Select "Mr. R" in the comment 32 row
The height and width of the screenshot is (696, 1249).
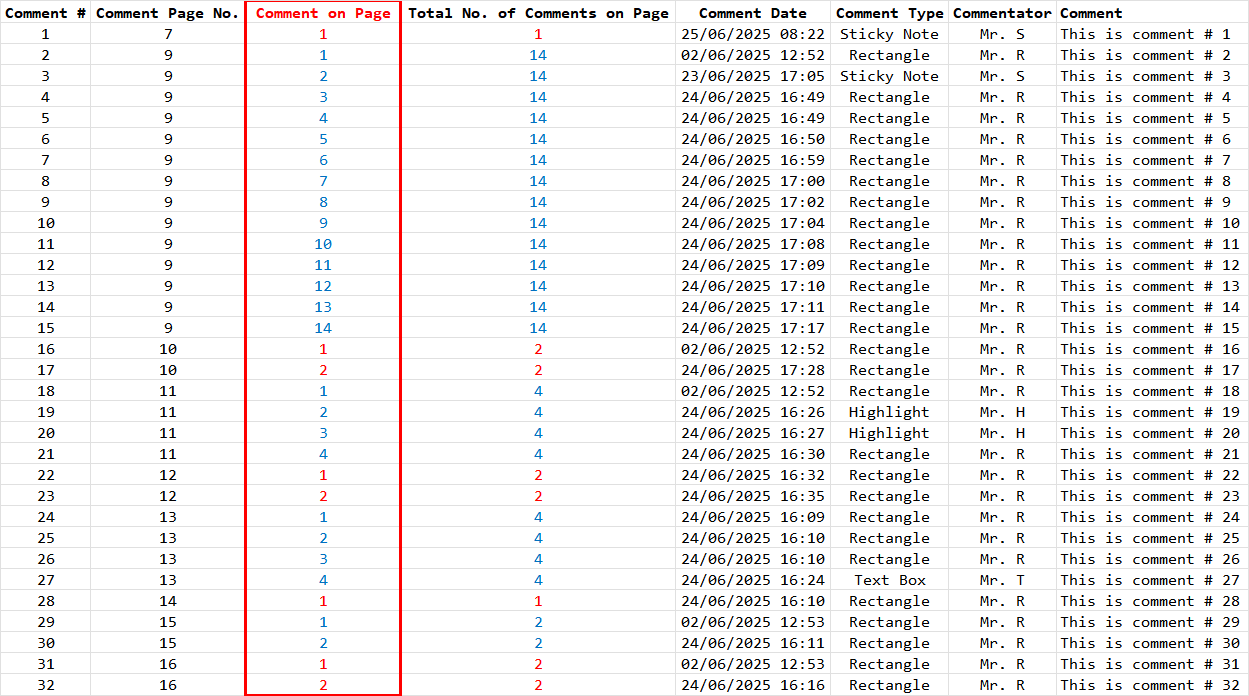1002,685
